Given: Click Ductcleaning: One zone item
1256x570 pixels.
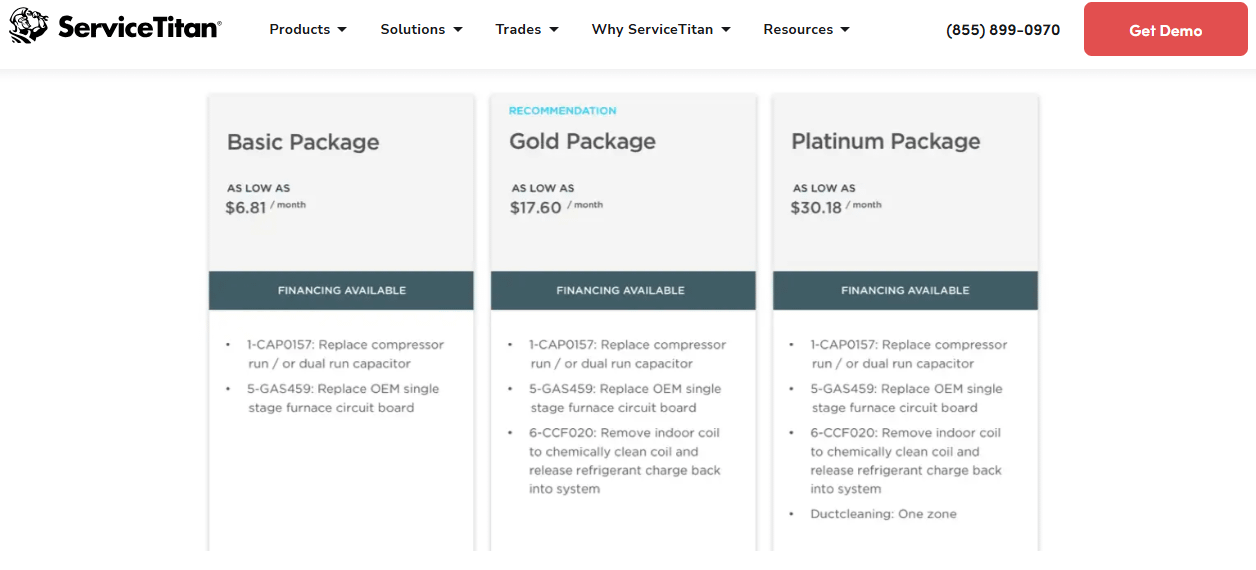Looking at the screenshot, I should (884, 514).
